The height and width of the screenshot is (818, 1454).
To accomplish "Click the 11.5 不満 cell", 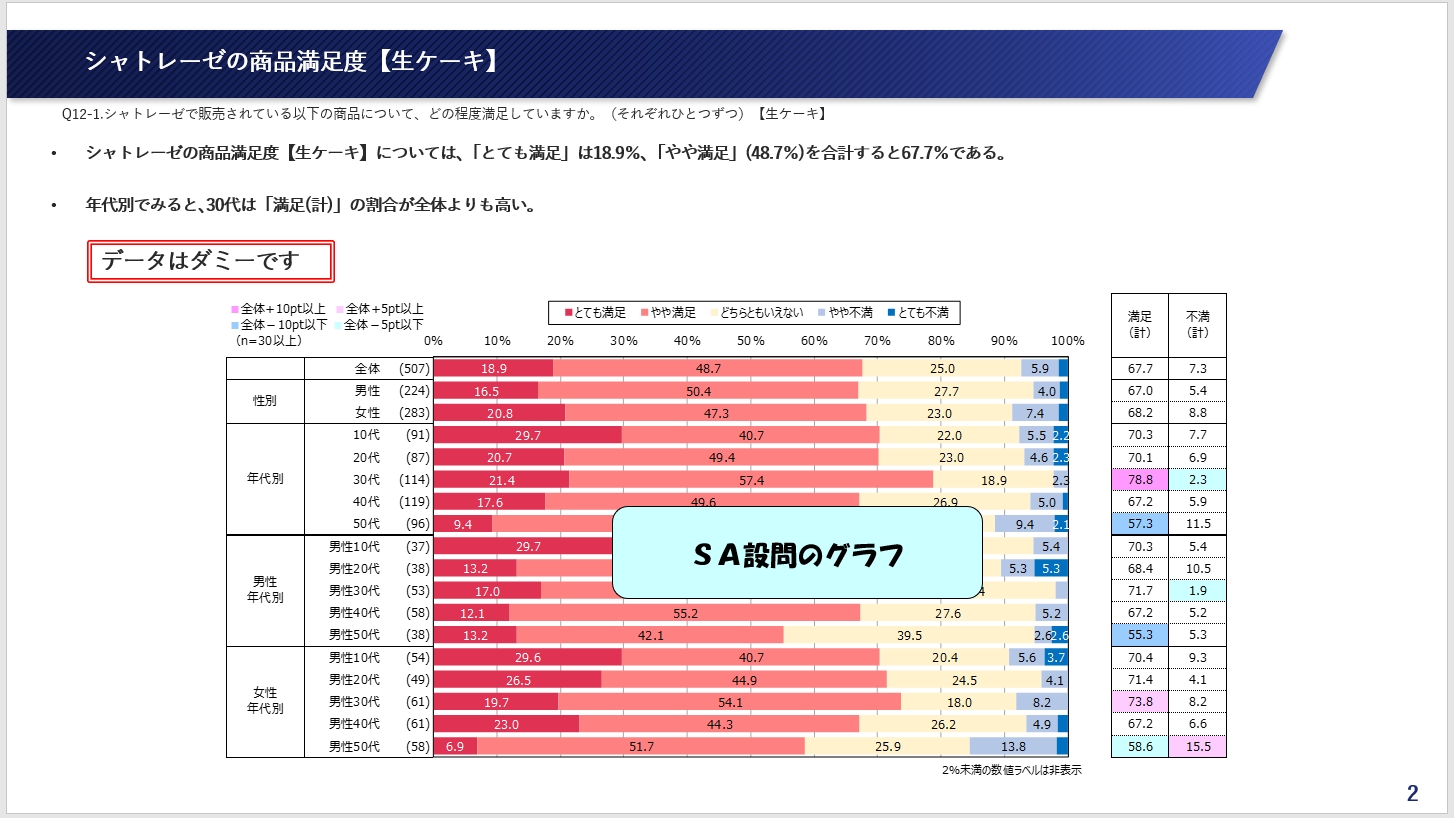I will 1197,523.
